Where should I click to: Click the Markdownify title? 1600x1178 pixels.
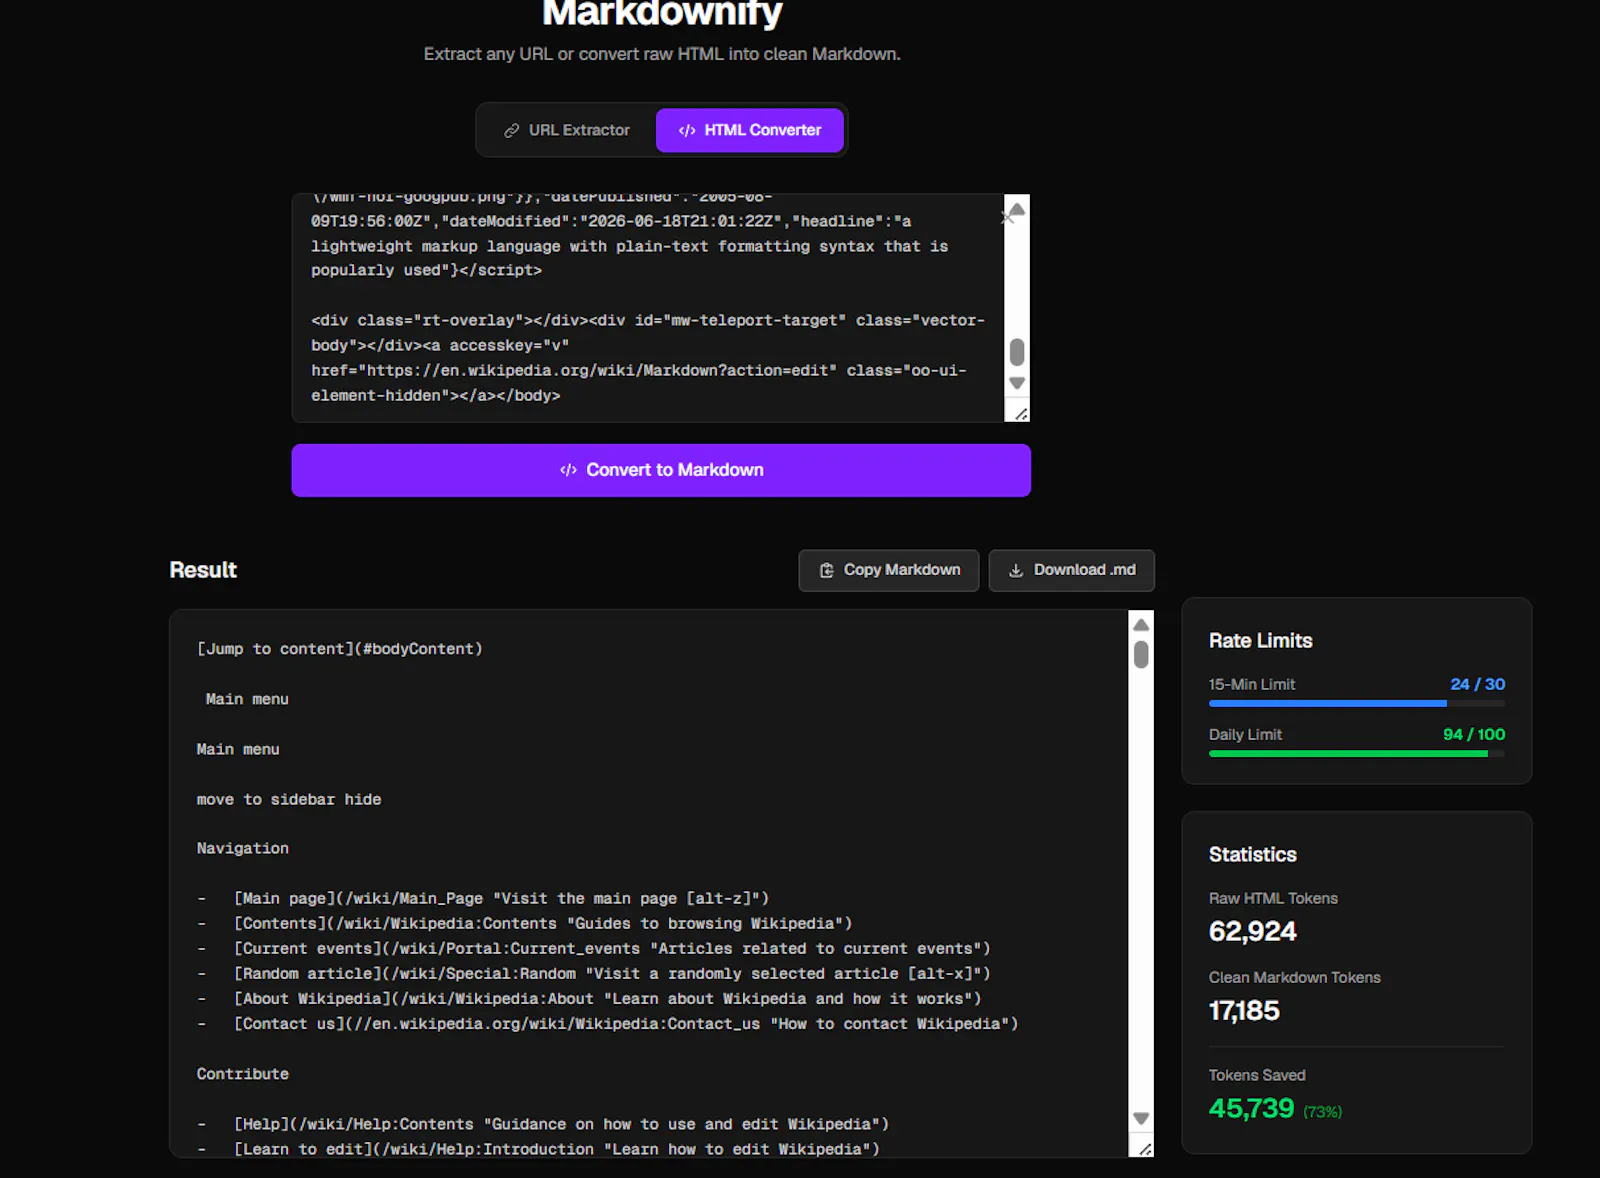pos(662,13)
